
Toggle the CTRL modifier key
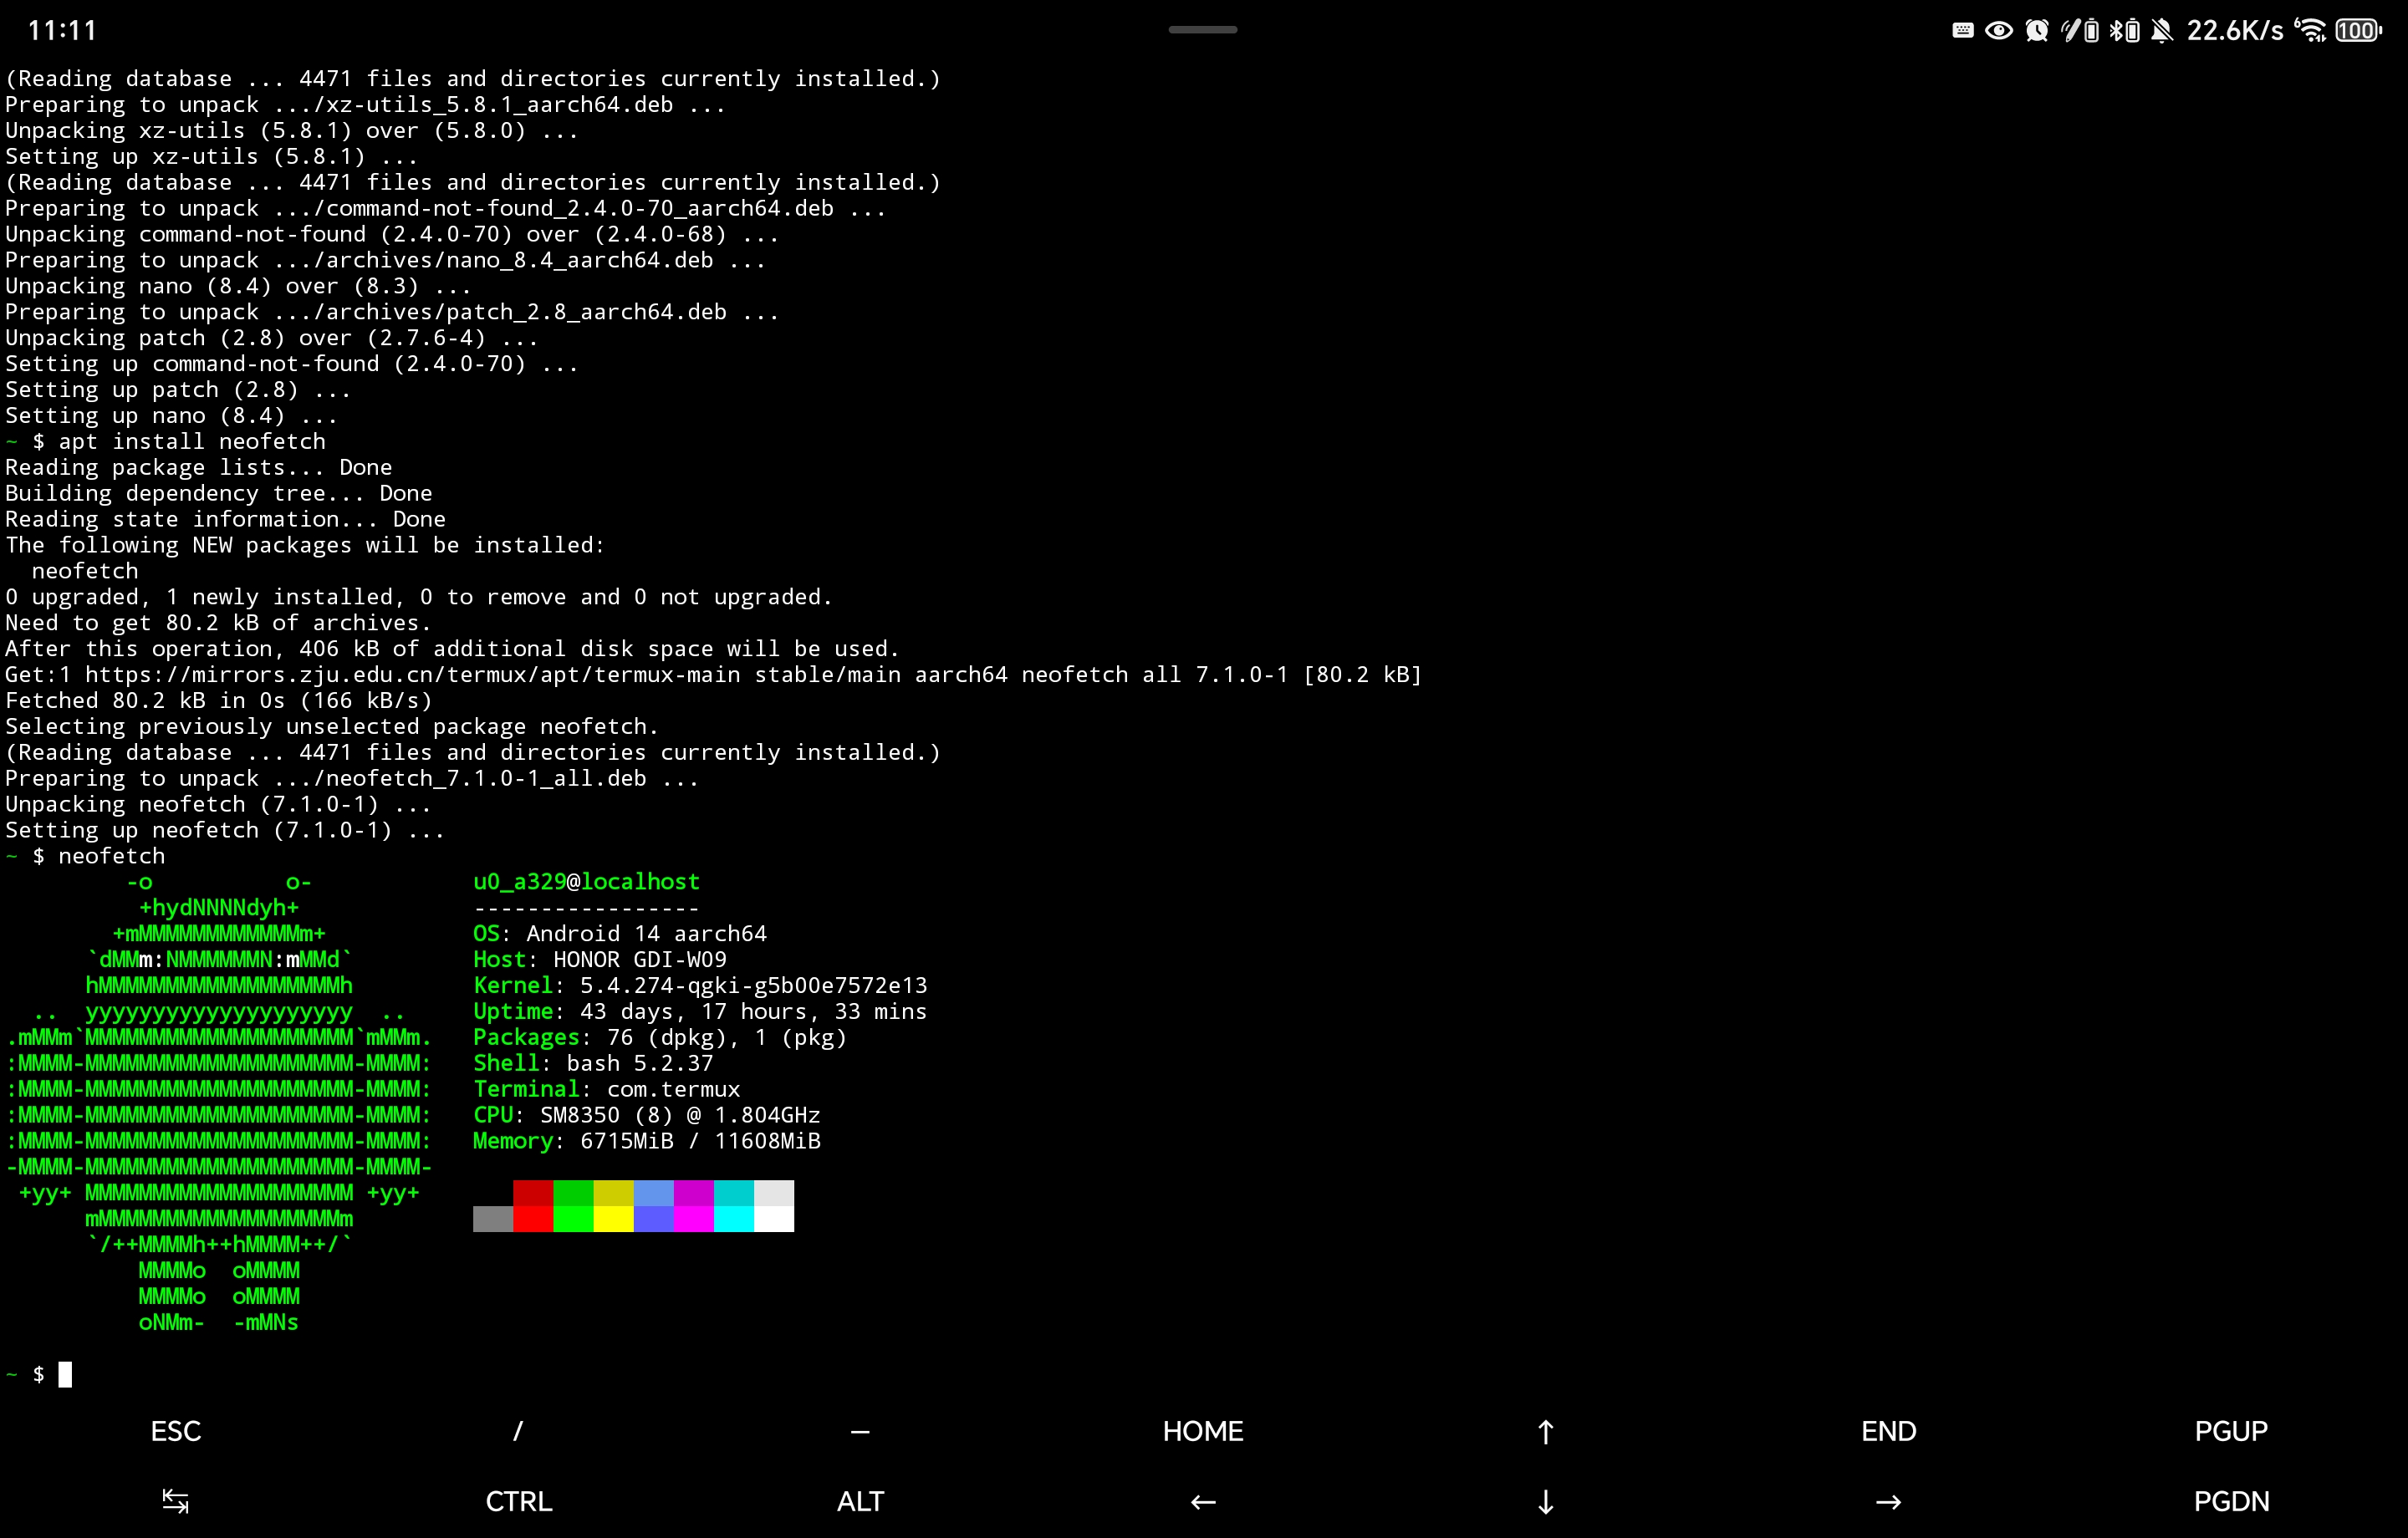tap(518, 1502)
